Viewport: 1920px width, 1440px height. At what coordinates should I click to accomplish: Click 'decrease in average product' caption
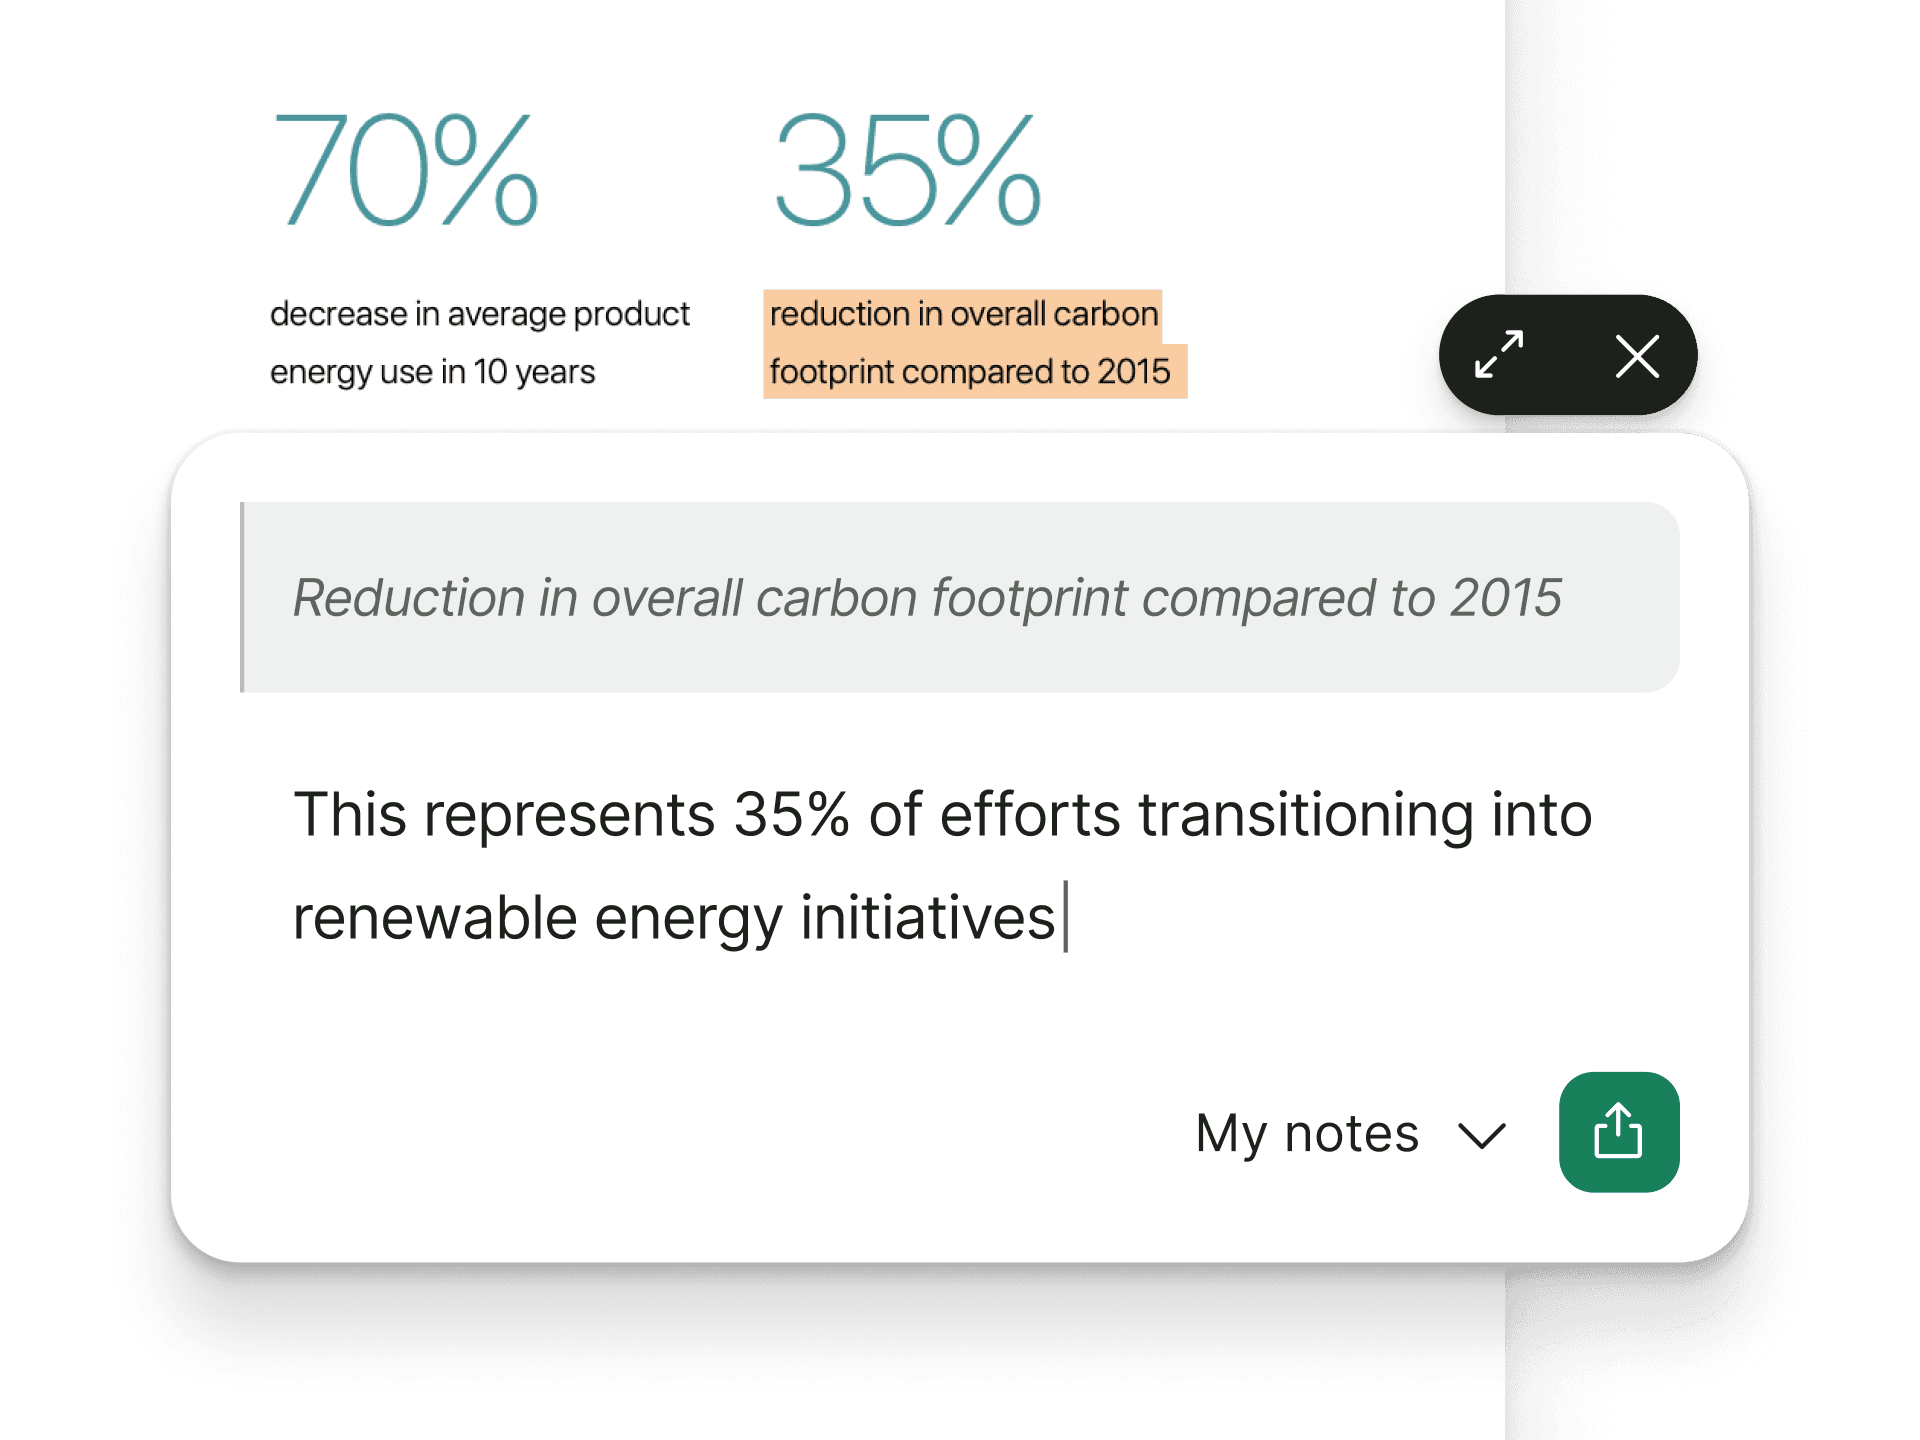tap(479, 314)
